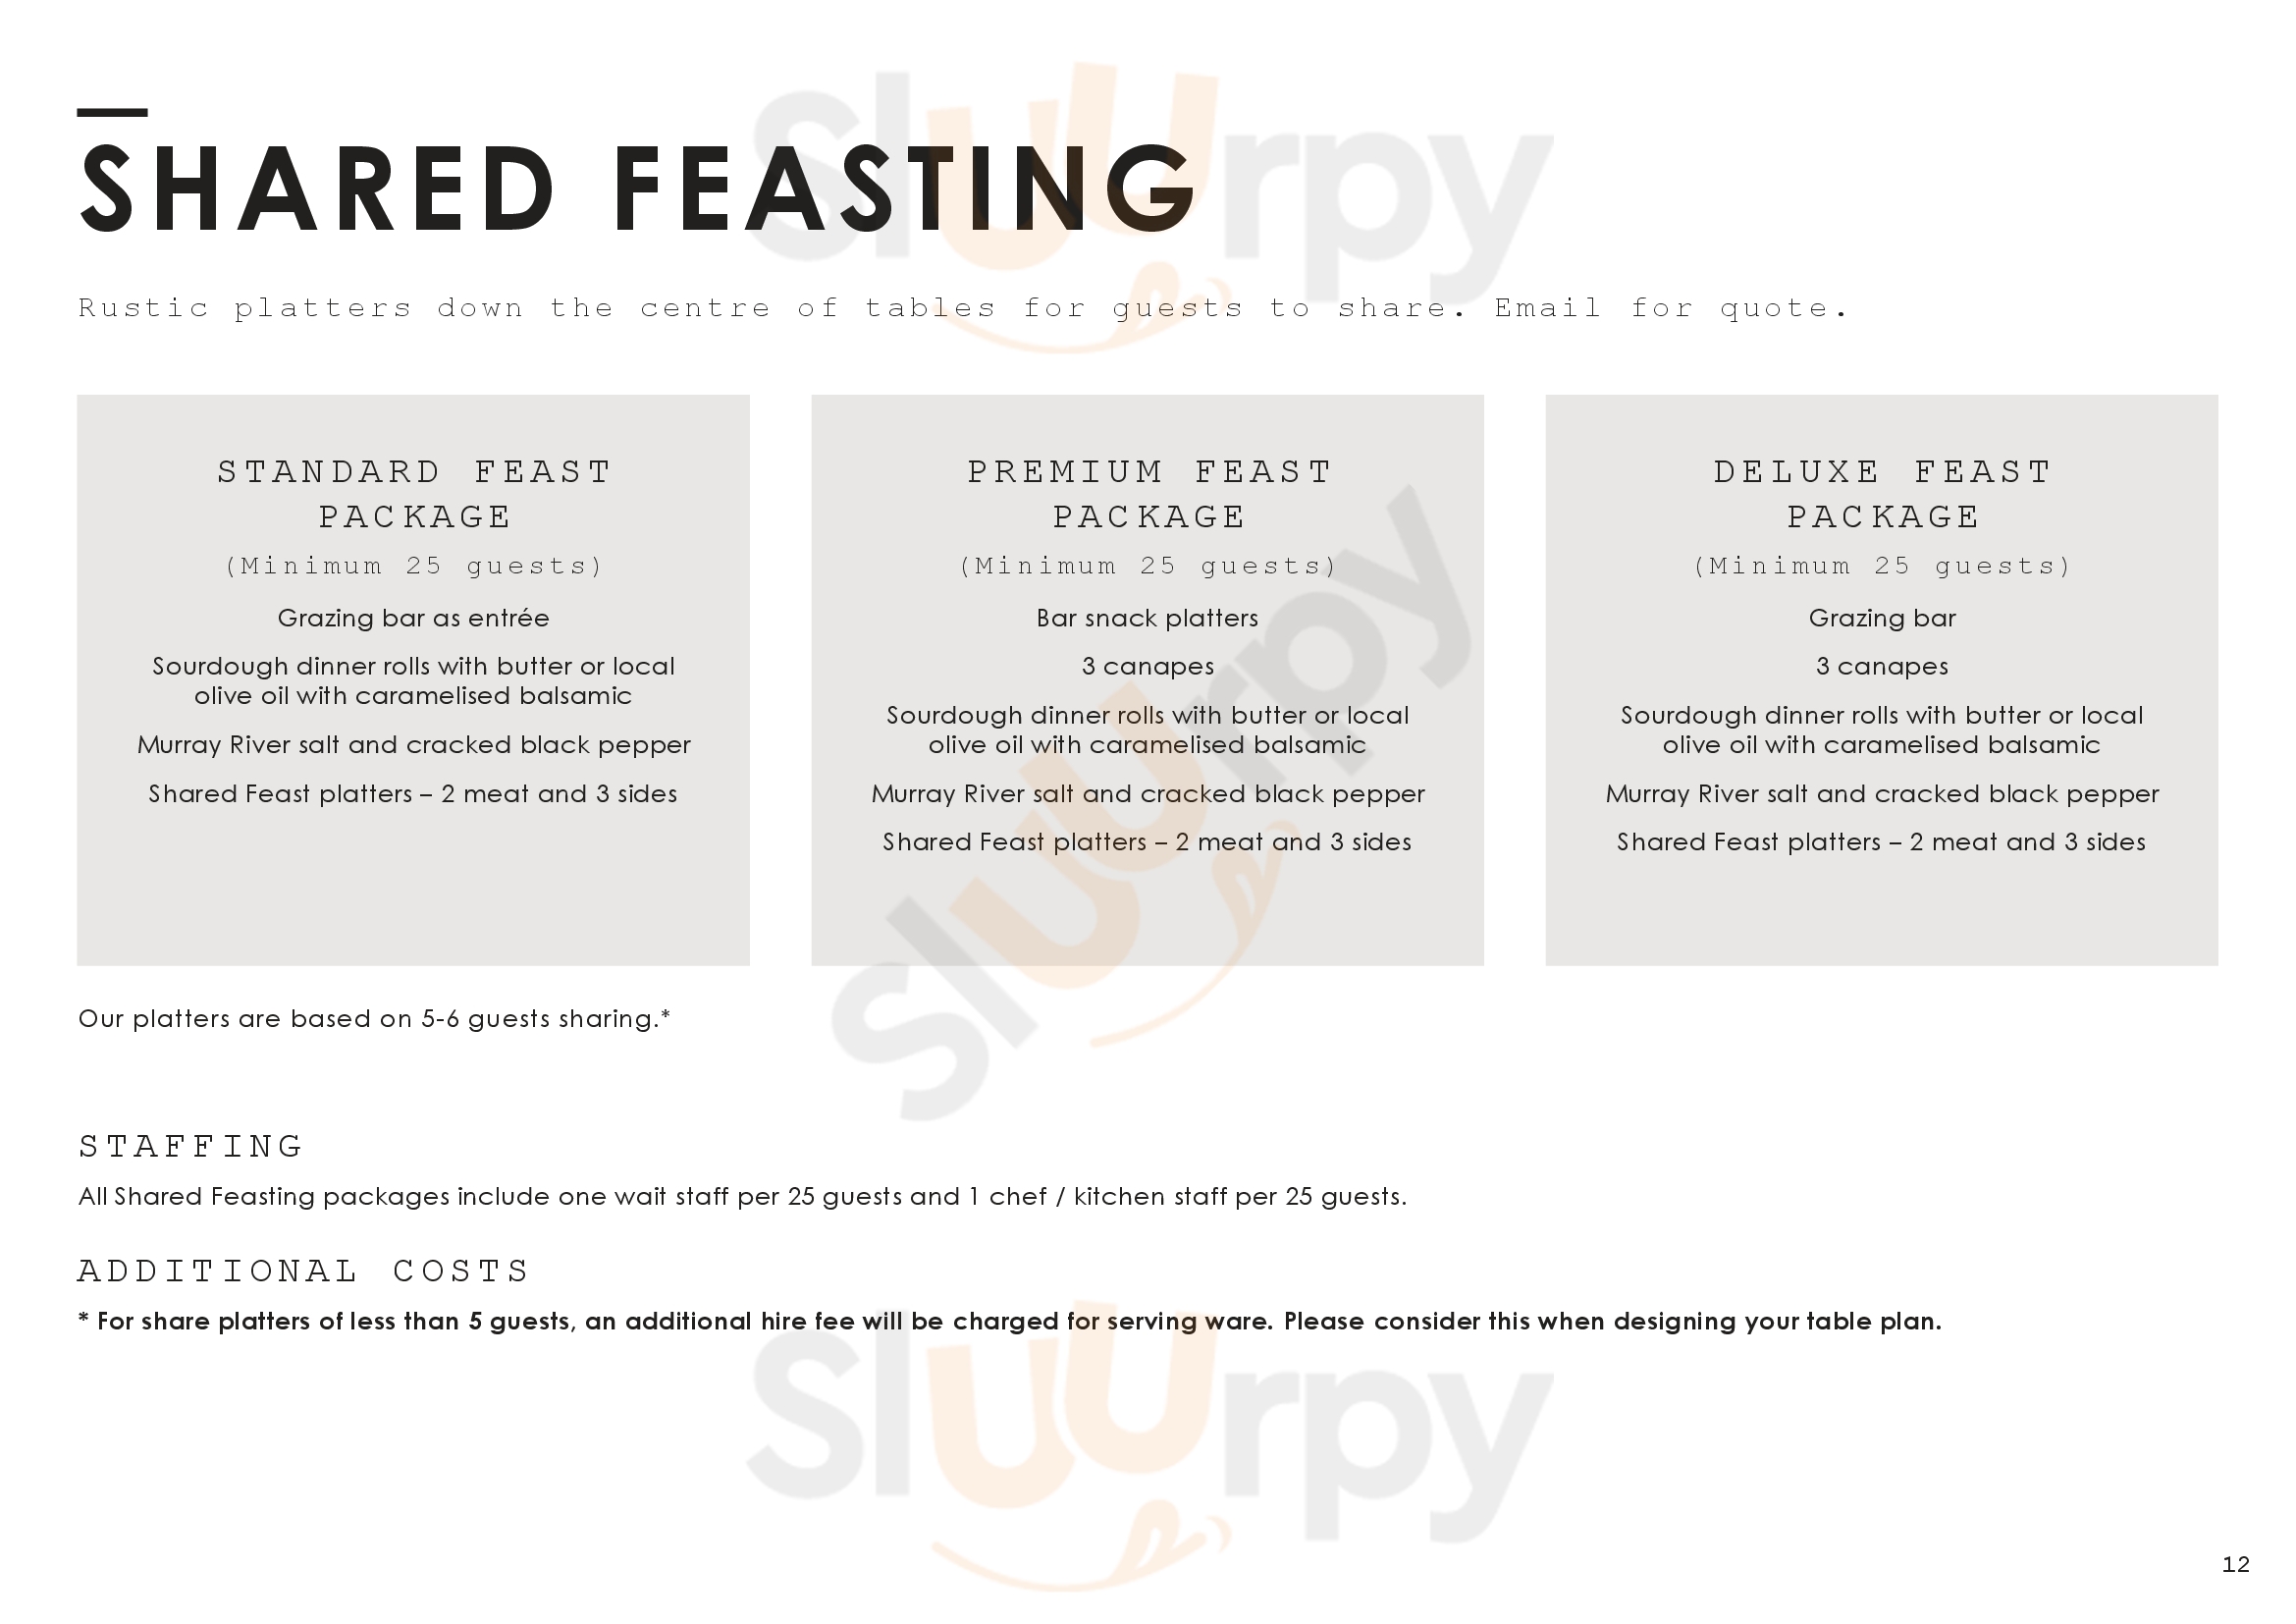Image resolution: width=2296 pixels, height=1624 pixels.
Task: Click Shared Feast platters line in Deluxe package
Action: click(1881, 842)
